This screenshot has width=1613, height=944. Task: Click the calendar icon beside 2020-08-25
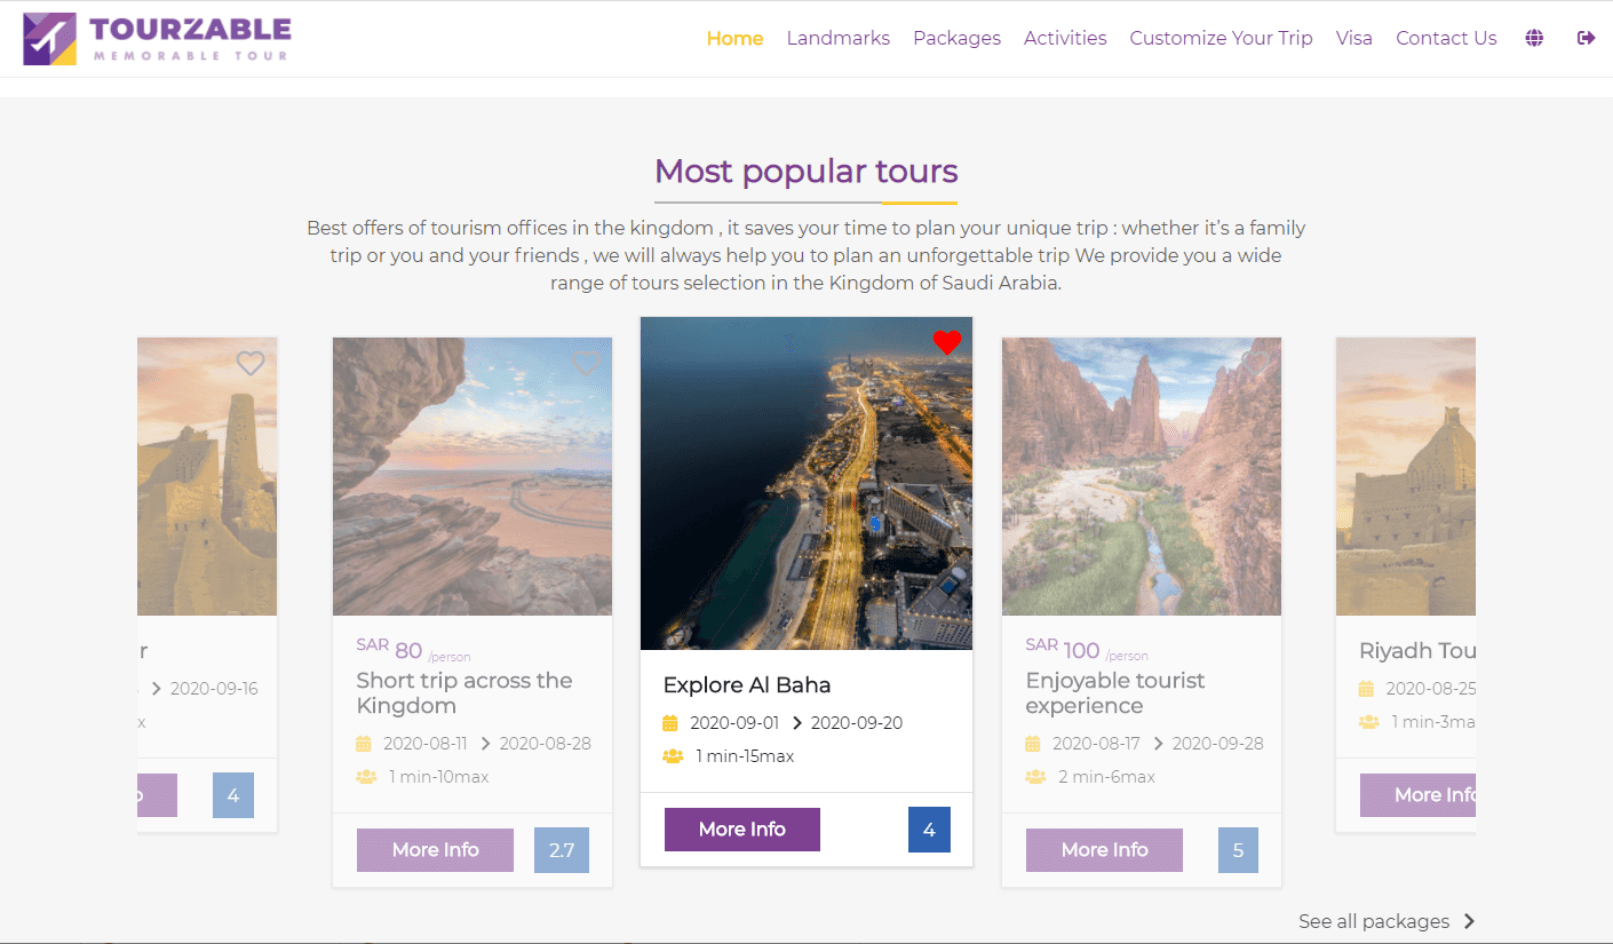(x=1366, y=689)
